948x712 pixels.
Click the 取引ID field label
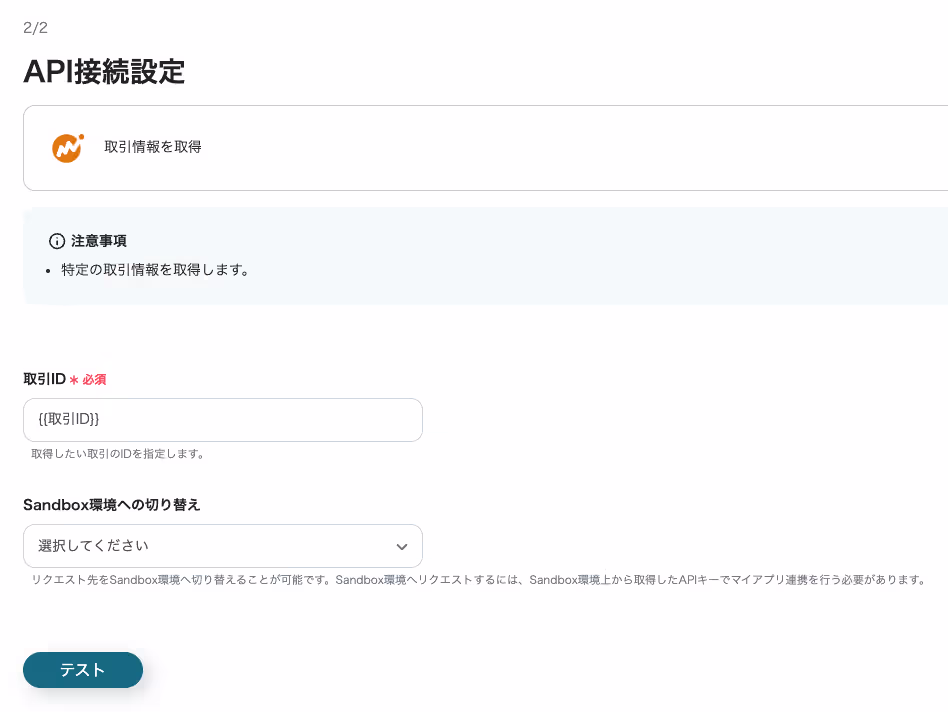pyautogui.click(x=44, y=379)
